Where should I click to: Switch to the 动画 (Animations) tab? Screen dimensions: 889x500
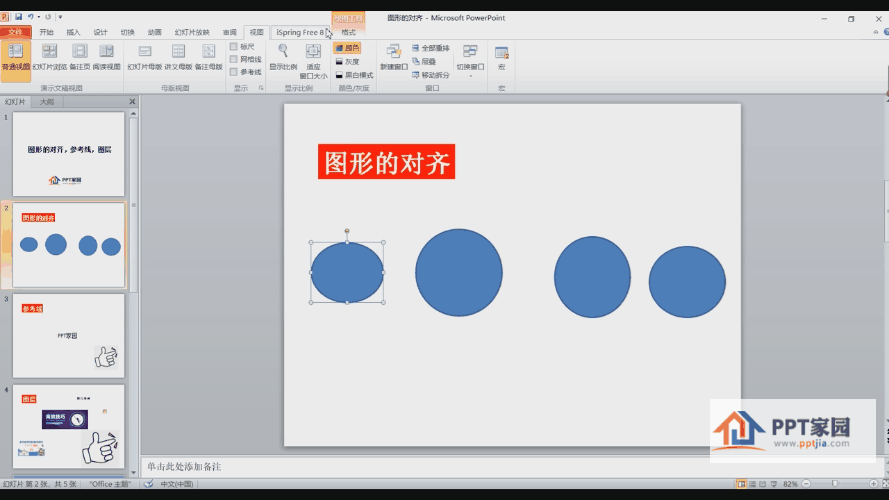pyautogui.click(x=154, y=32)
